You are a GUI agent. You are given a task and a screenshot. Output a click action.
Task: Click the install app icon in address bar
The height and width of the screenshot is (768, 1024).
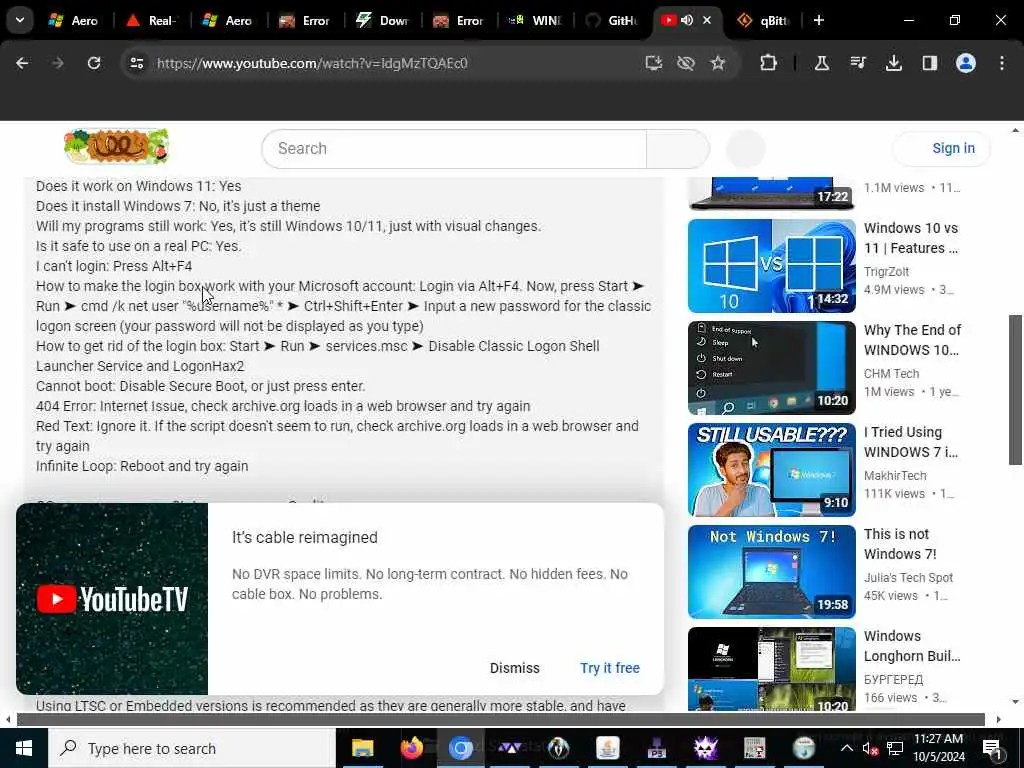click(x=653, y=63)
